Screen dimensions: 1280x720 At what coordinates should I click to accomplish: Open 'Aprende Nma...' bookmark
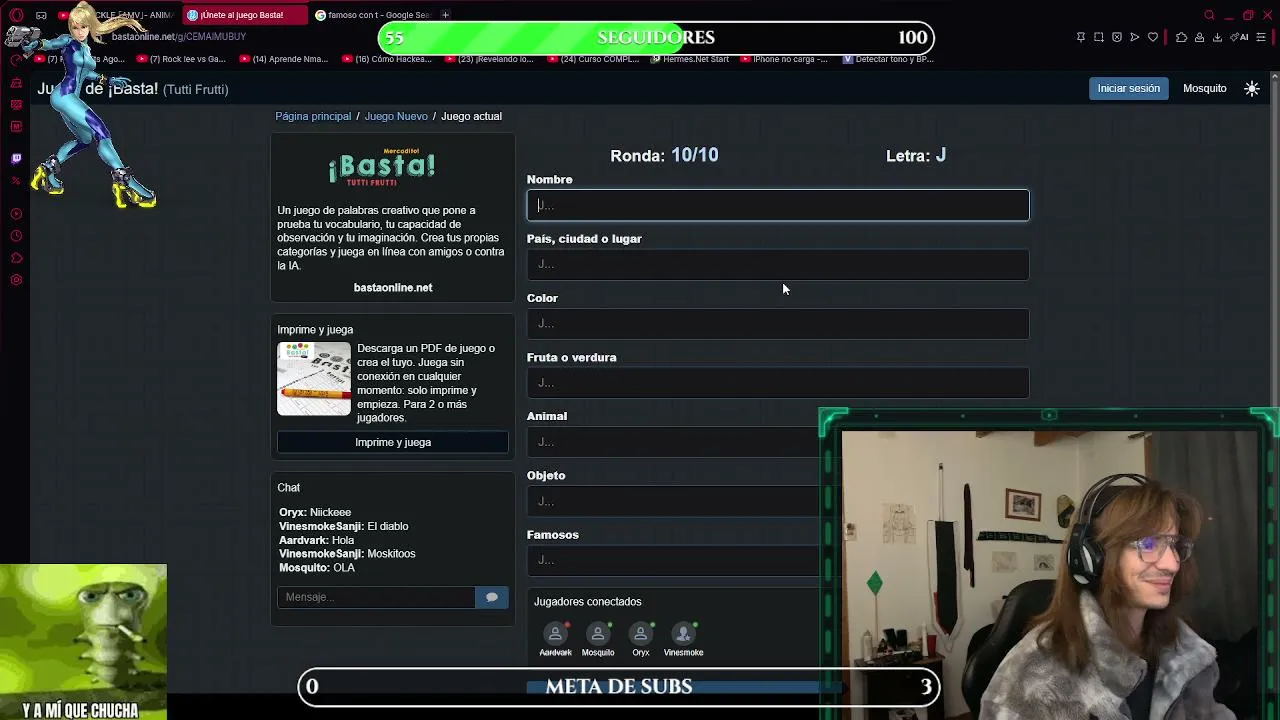(x=283, y=59)
